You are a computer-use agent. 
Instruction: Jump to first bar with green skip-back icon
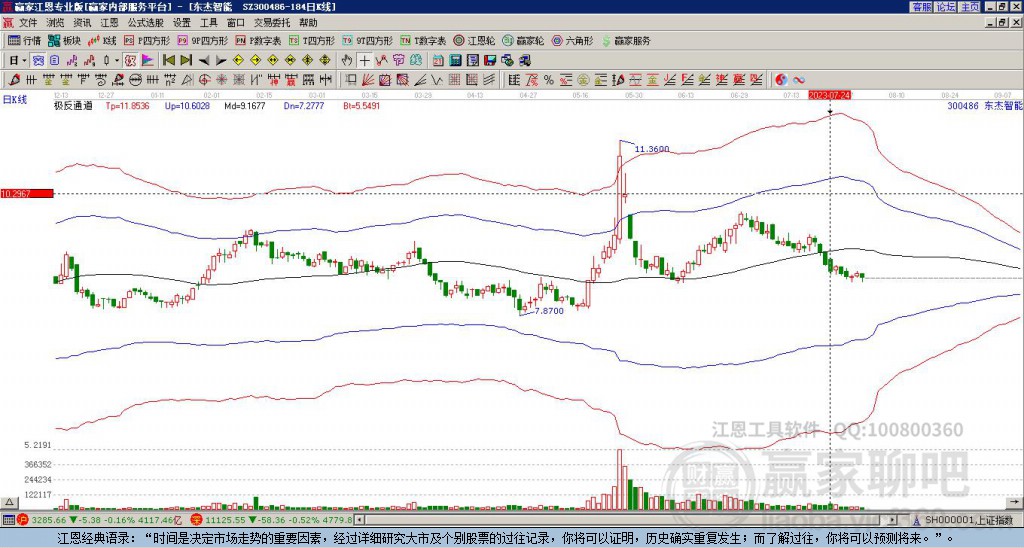coord(168,61)
